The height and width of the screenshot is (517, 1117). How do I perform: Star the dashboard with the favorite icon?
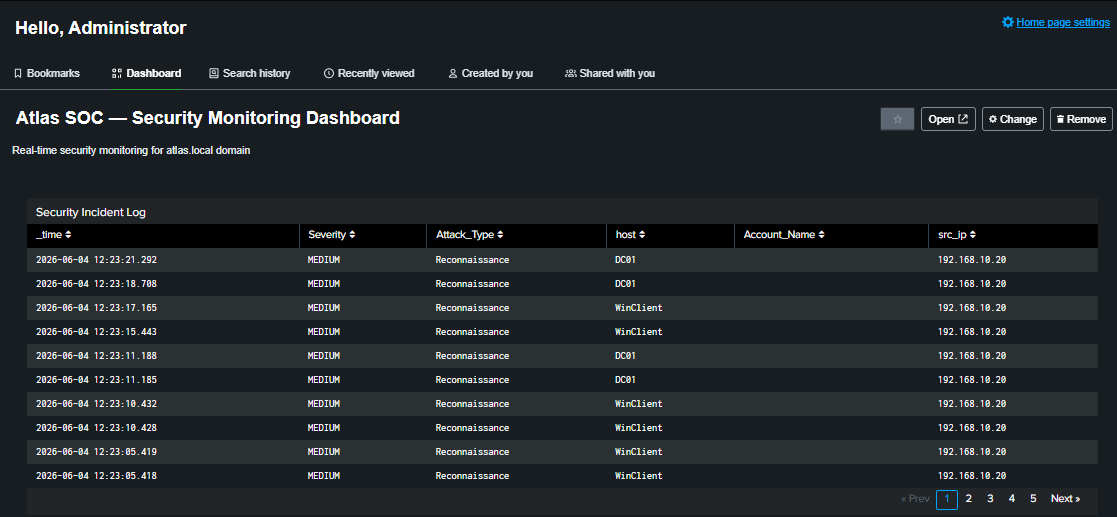pyautogui.click(x=898, y=119)
